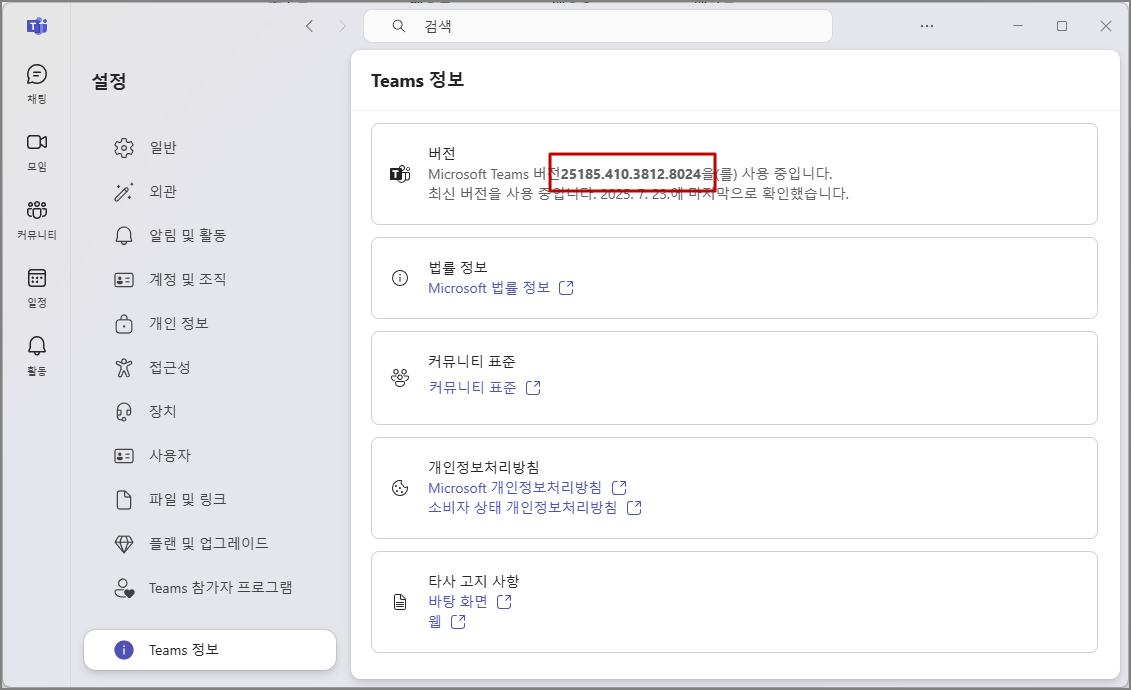1131x690 pixels.
Task: Click the 타사 고지 사항 document icon
Action: tap(400, 602)
